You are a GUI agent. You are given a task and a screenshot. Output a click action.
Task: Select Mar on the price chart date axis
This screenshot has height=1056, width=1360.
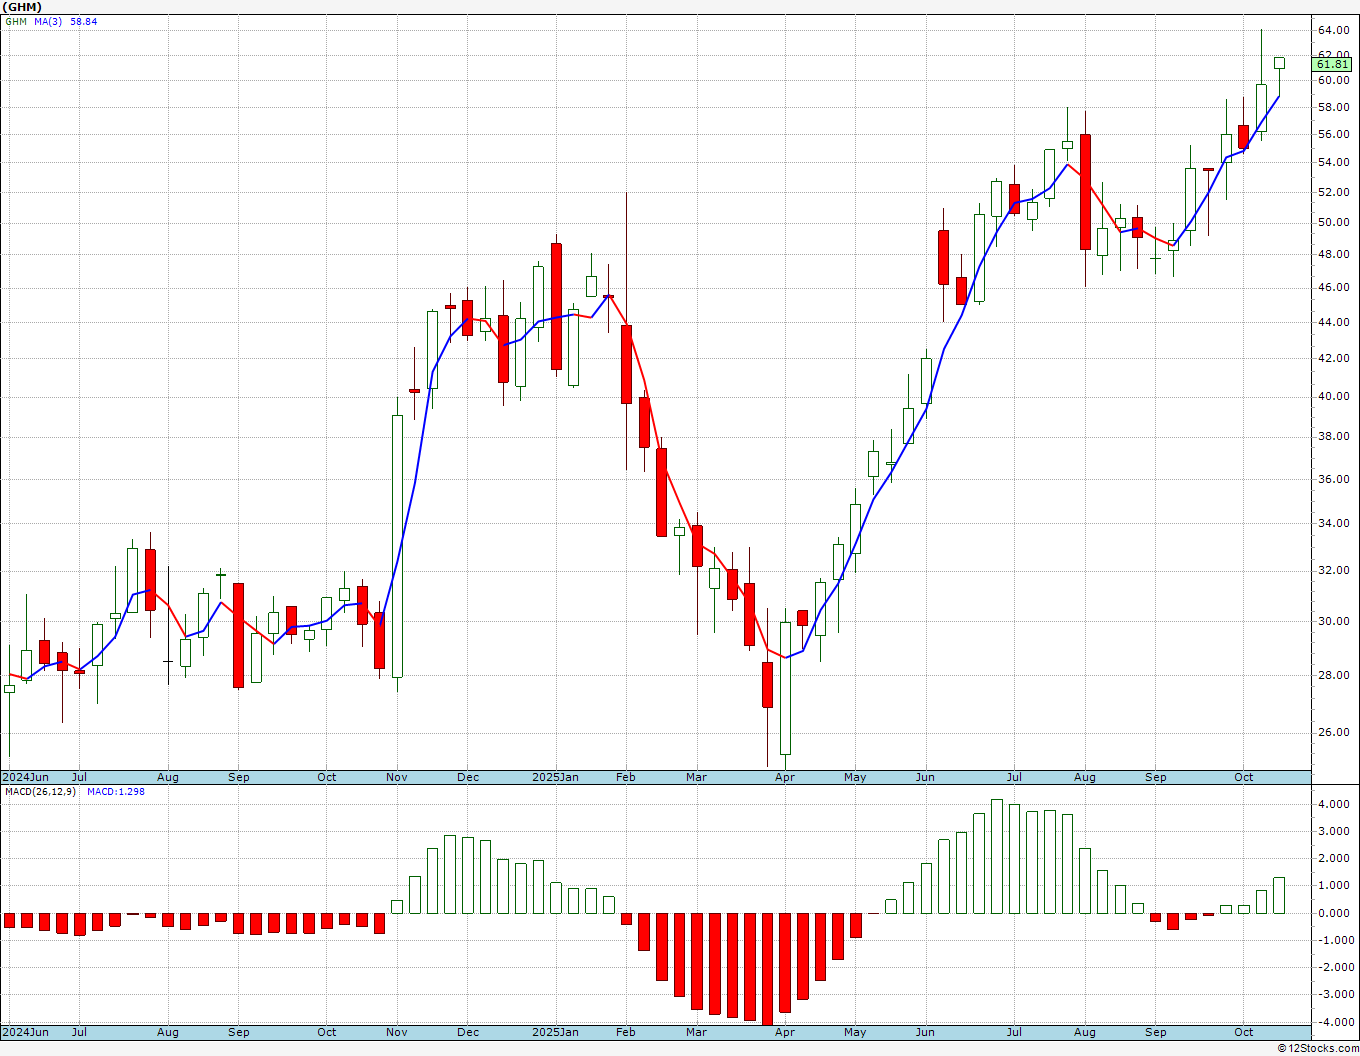click(x=697, y=777)
